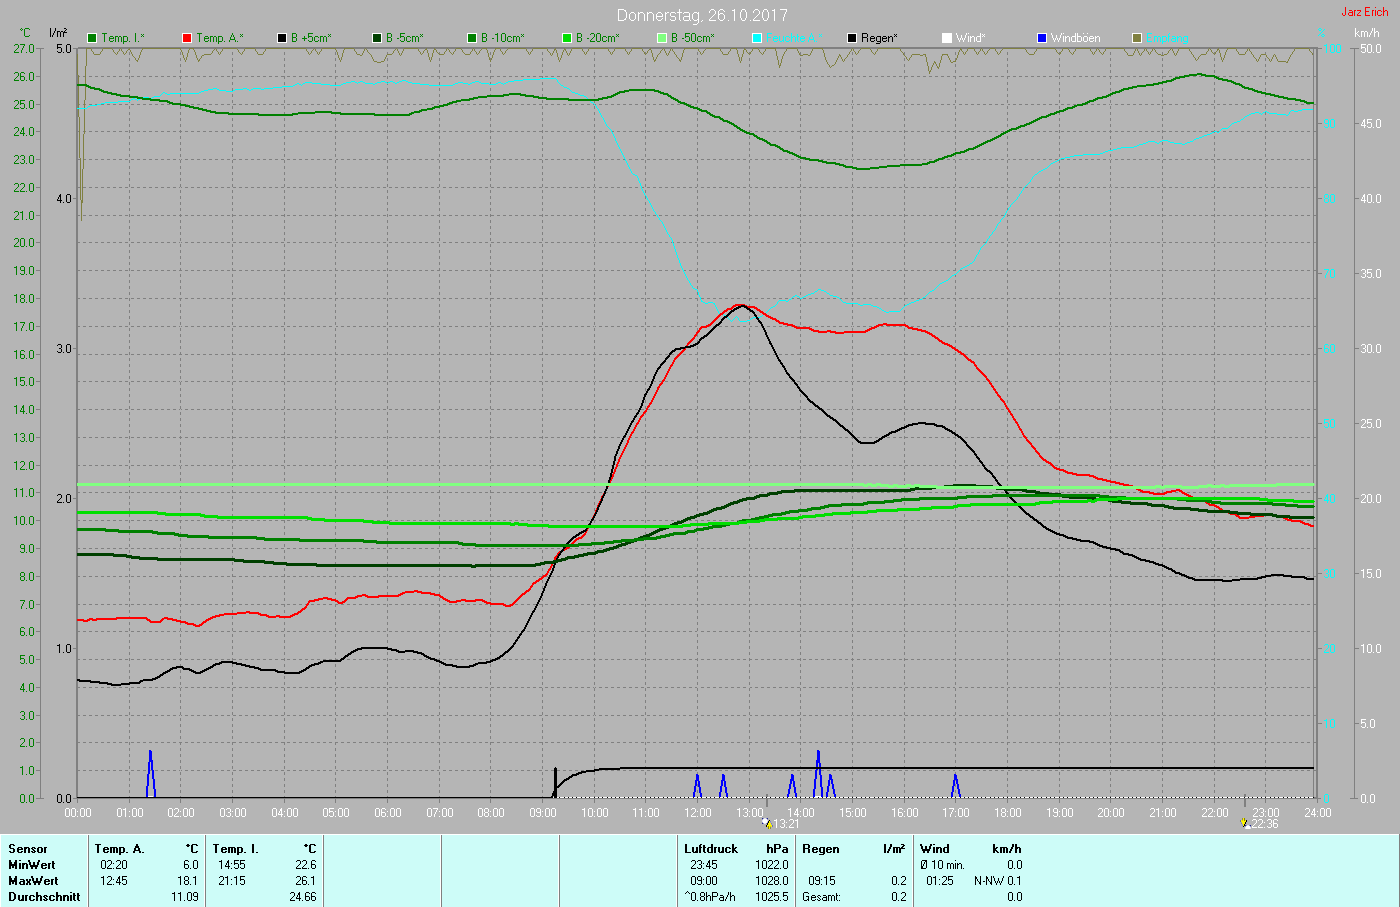Click the Durchschnitt row label

(44, 897)
